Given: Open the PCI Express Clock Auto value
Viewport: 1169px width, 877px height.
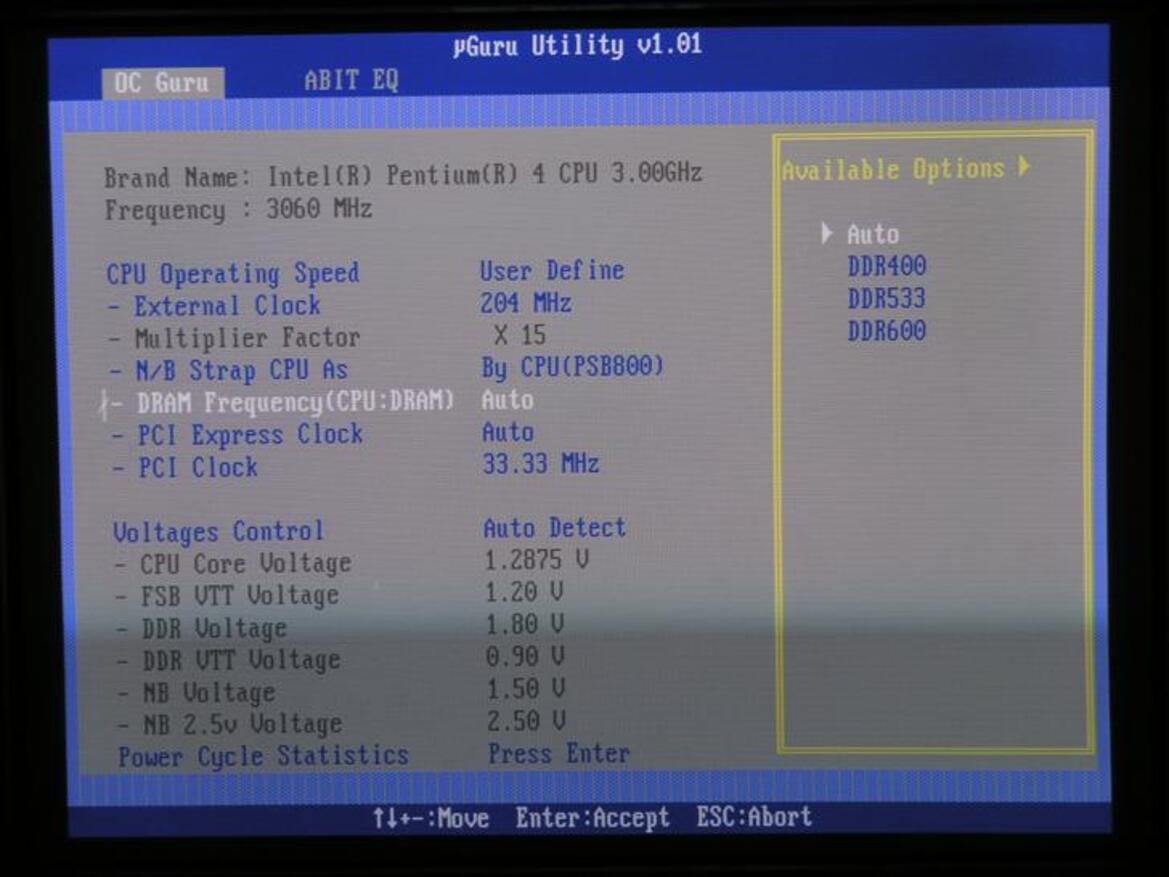Looking at the screenshot, I should [508, 433].
